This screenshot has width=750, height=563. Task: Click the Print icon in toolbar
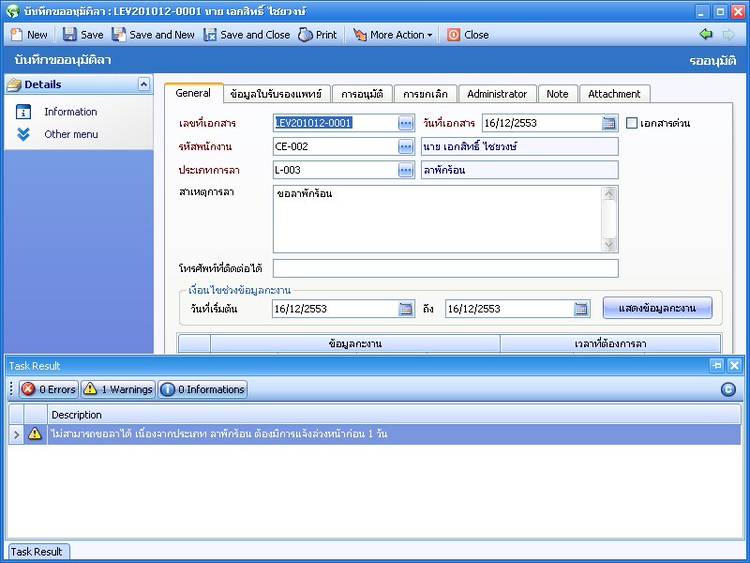(306, 34)
